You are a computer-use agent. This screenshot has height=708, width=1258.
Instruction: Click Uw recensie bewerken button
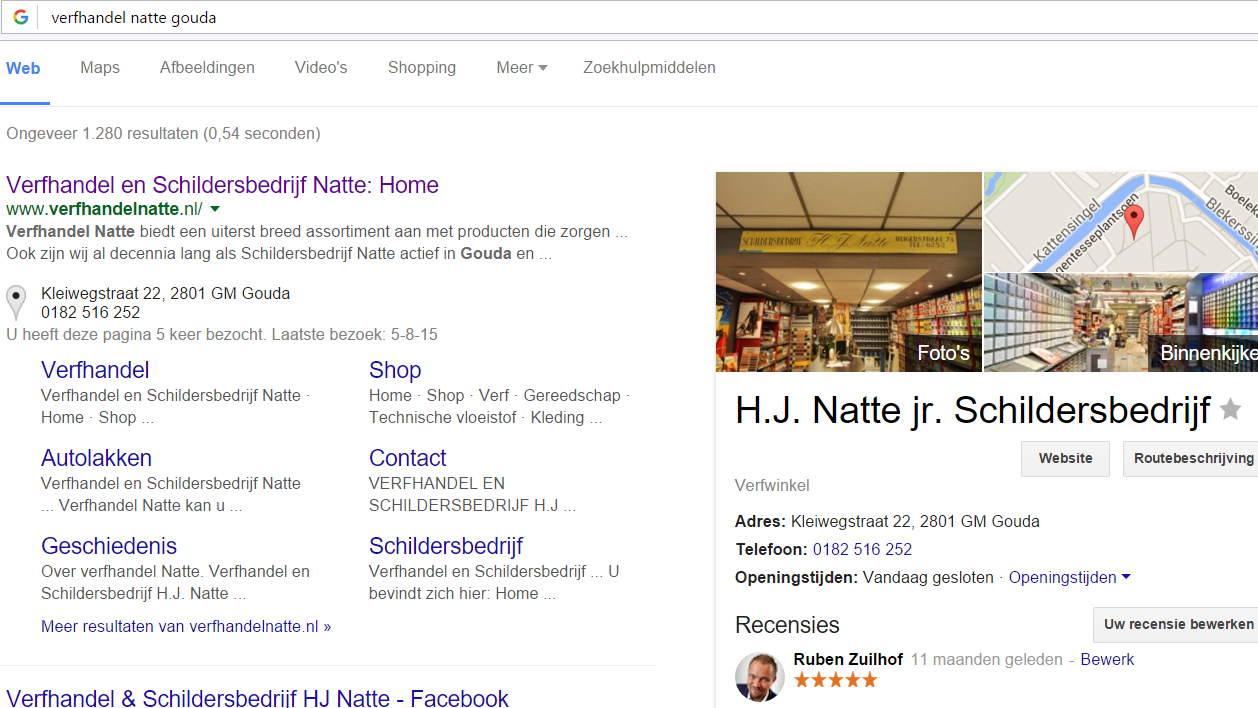1175,624
